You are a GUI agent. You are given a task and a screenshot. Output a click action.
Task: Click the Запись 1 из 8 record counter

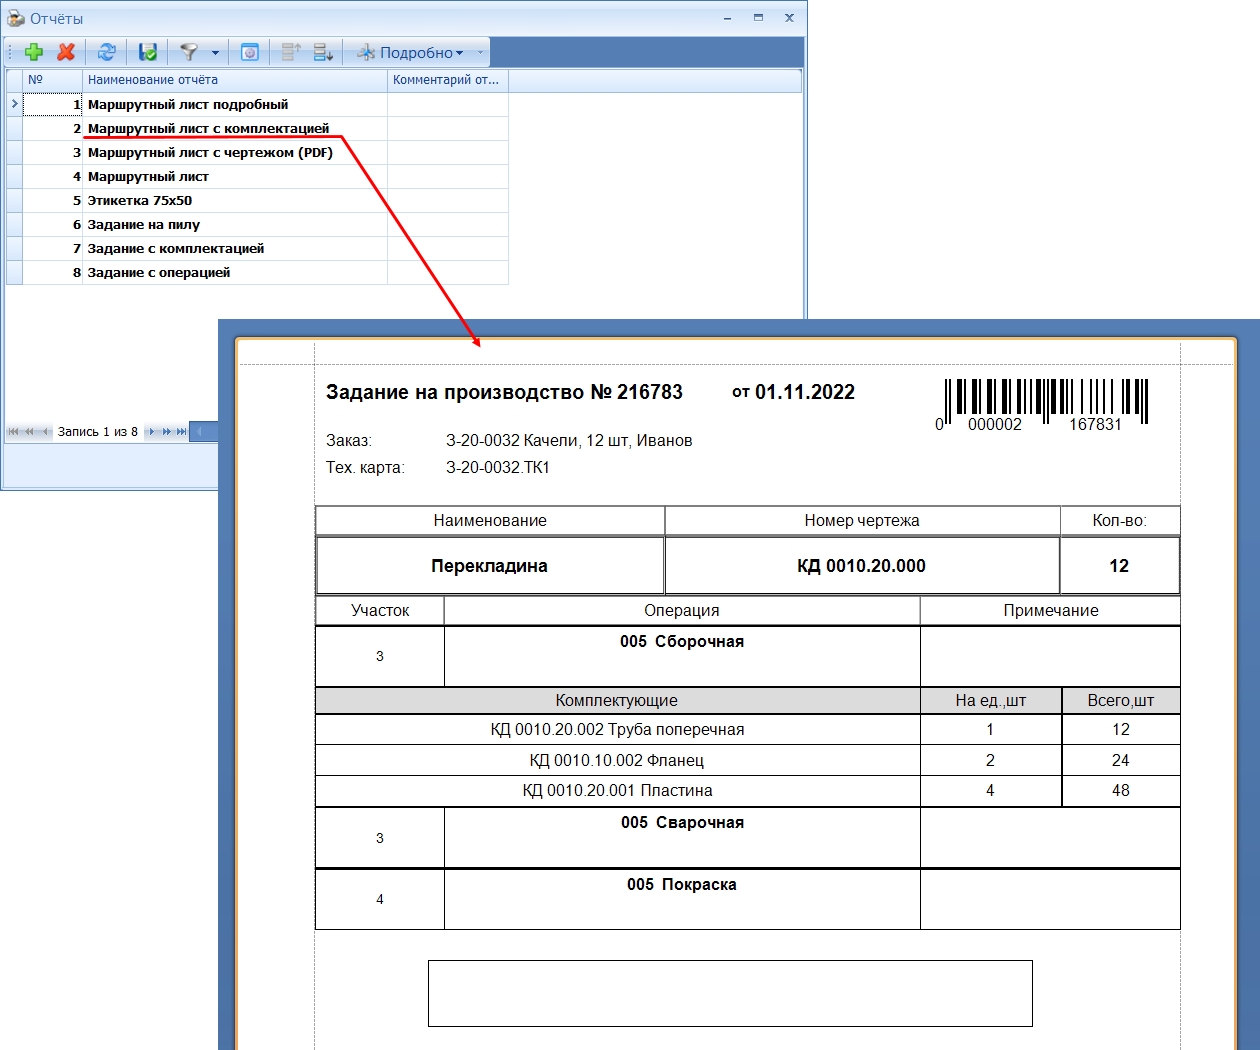pos(98,432)
